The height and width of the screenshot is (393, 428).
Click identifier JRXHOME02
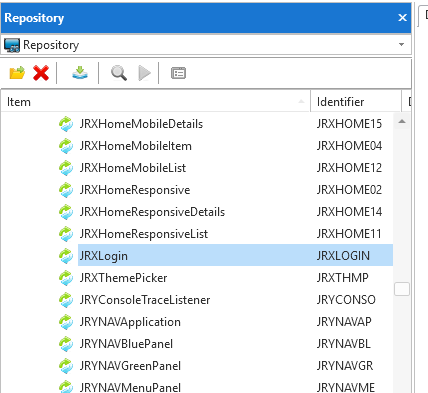[x=349, y=190]
